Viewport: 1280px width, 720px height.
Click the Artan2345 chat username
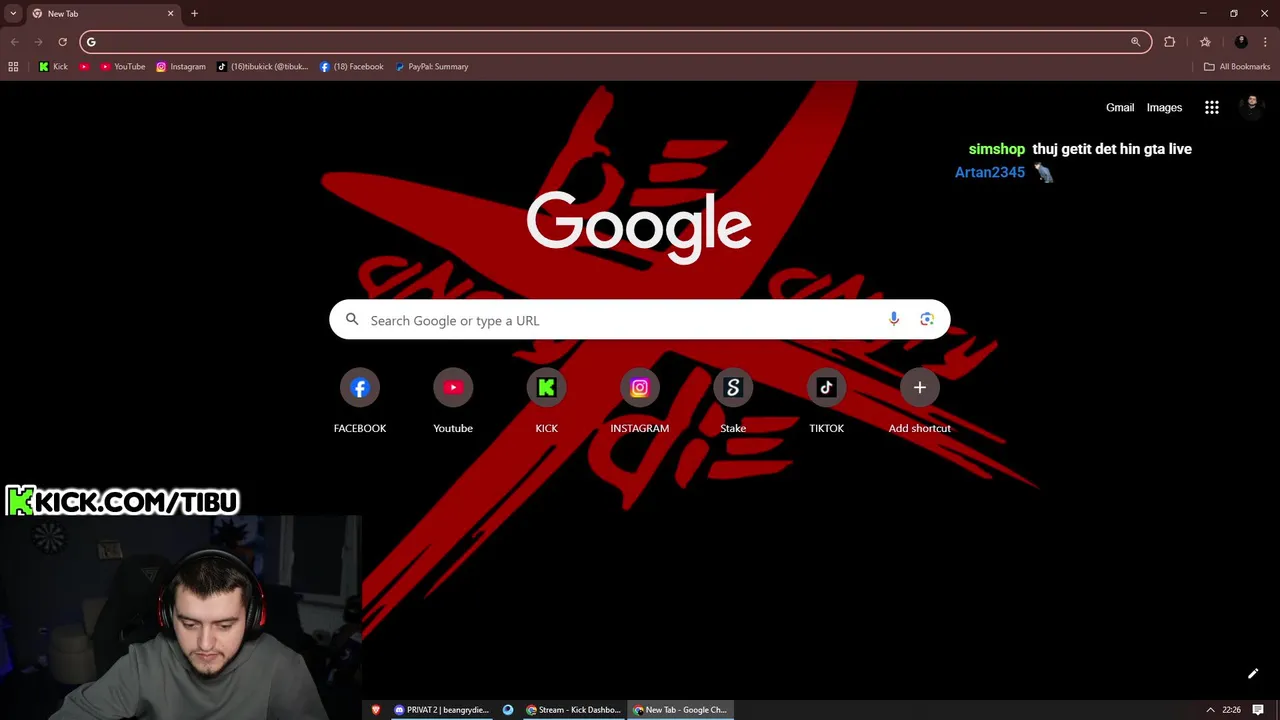[990, 172]
